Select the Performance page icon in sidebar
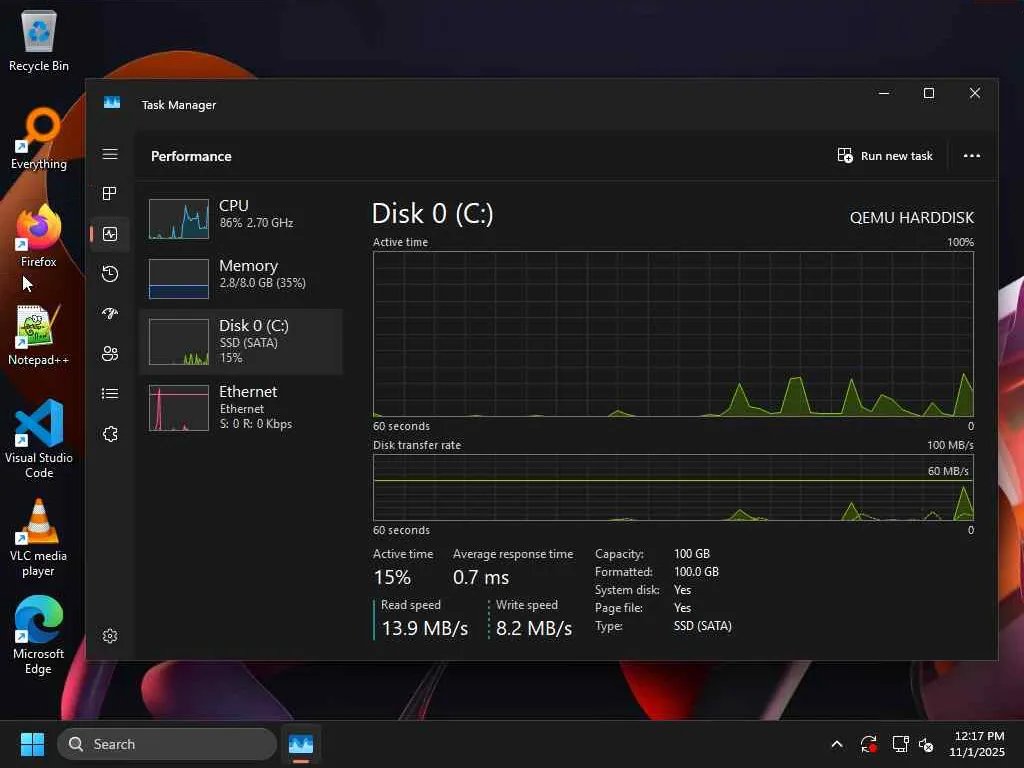1024x768 pixels. (110, 234)
